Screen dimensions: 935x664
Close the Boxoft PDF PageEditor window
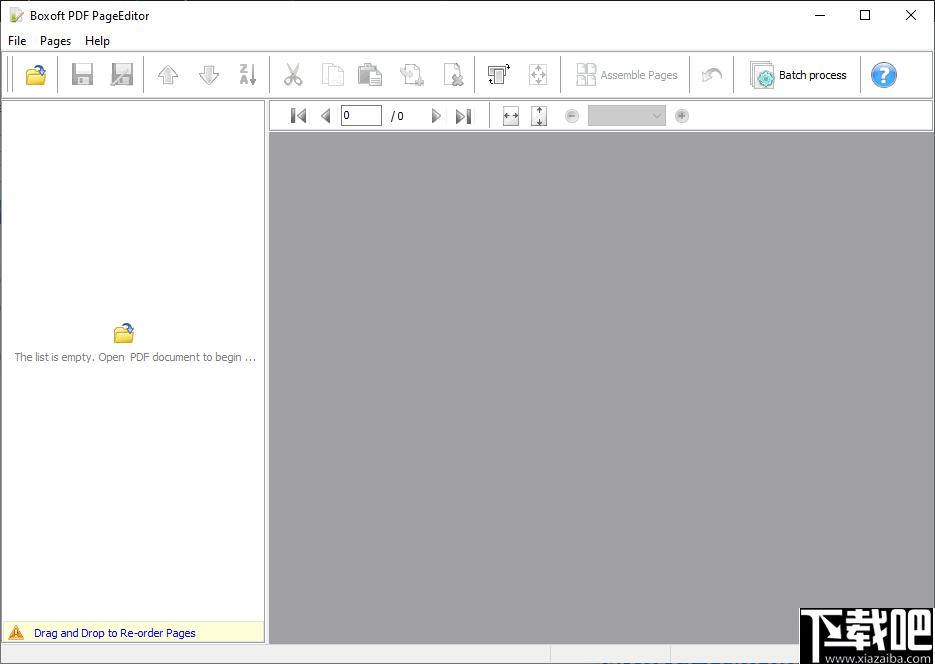(x=911, y=15)
